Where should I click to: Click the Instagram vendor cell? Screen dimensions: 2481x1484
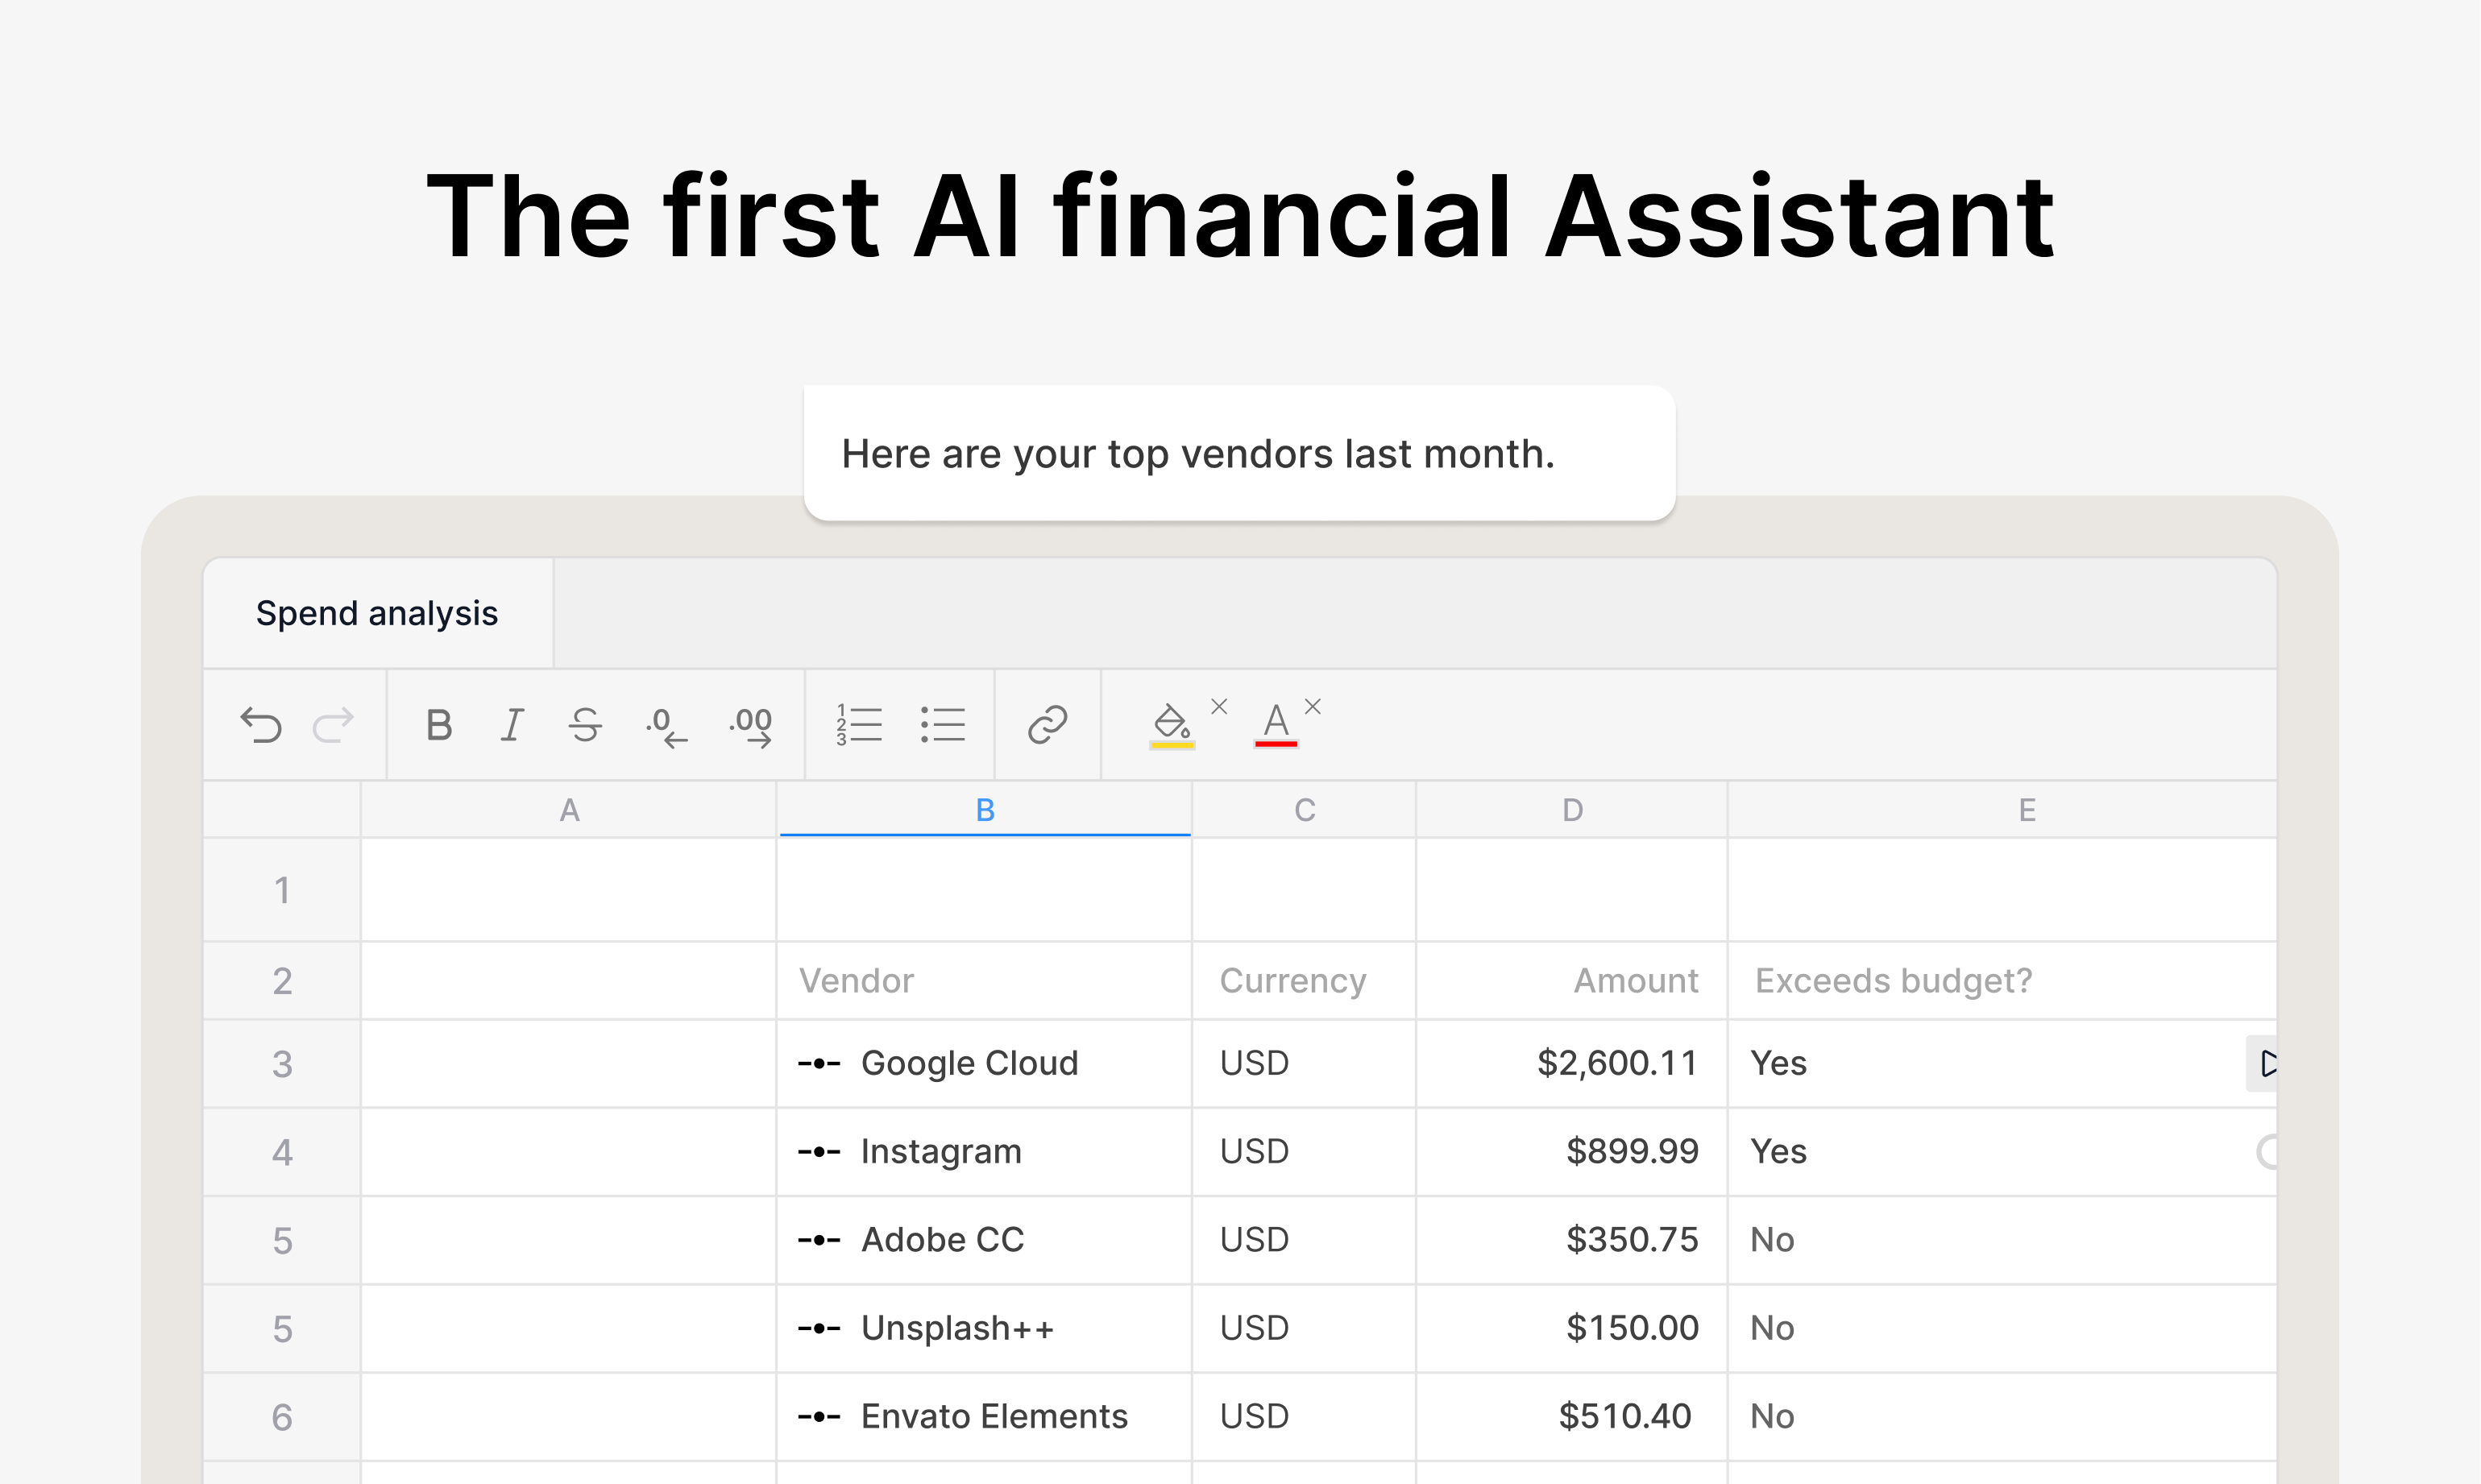pyautogui.click(x=985, y=1152)
